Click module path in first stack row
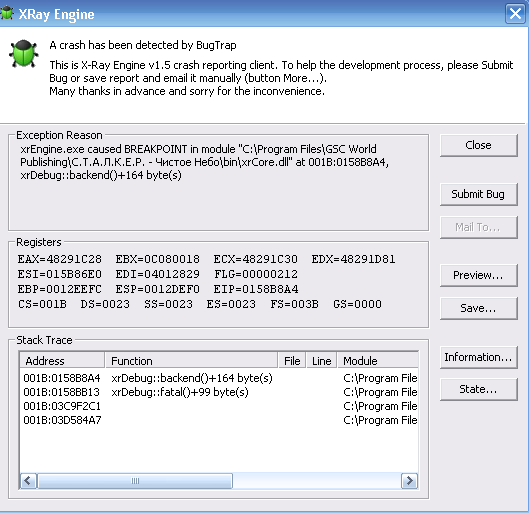The height and width of the screenshot is (513, 529). tap(380, 378)
